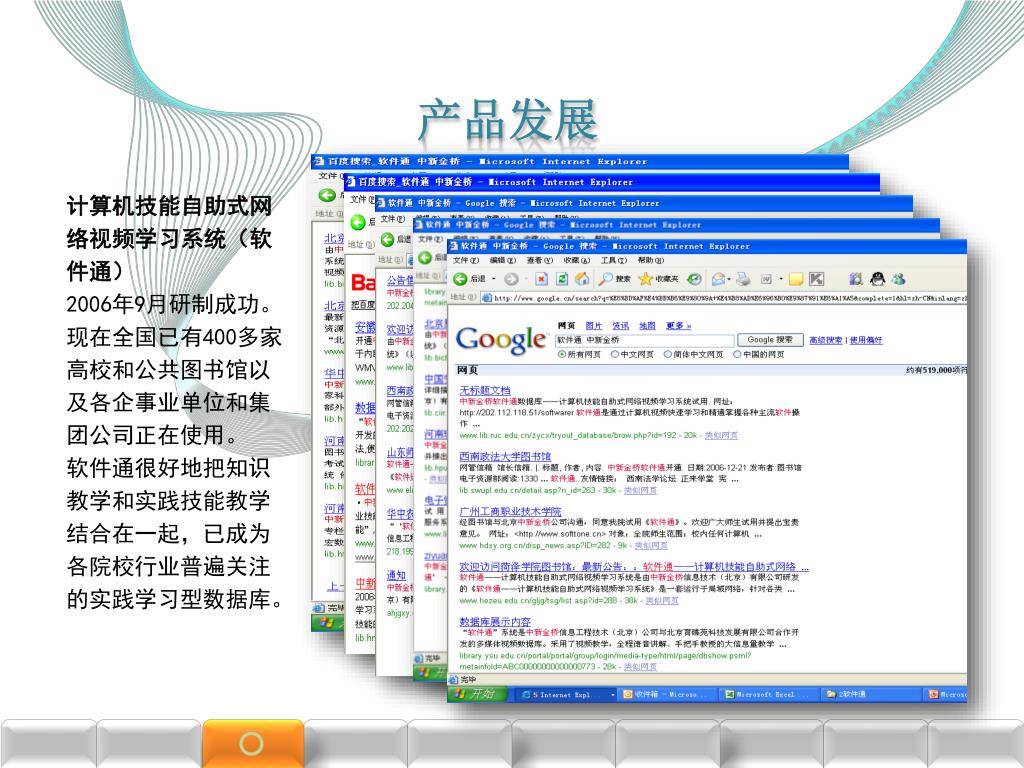
Task: Click the green Refresh icon
Action: pyautogui.click(x=562, y=279)
